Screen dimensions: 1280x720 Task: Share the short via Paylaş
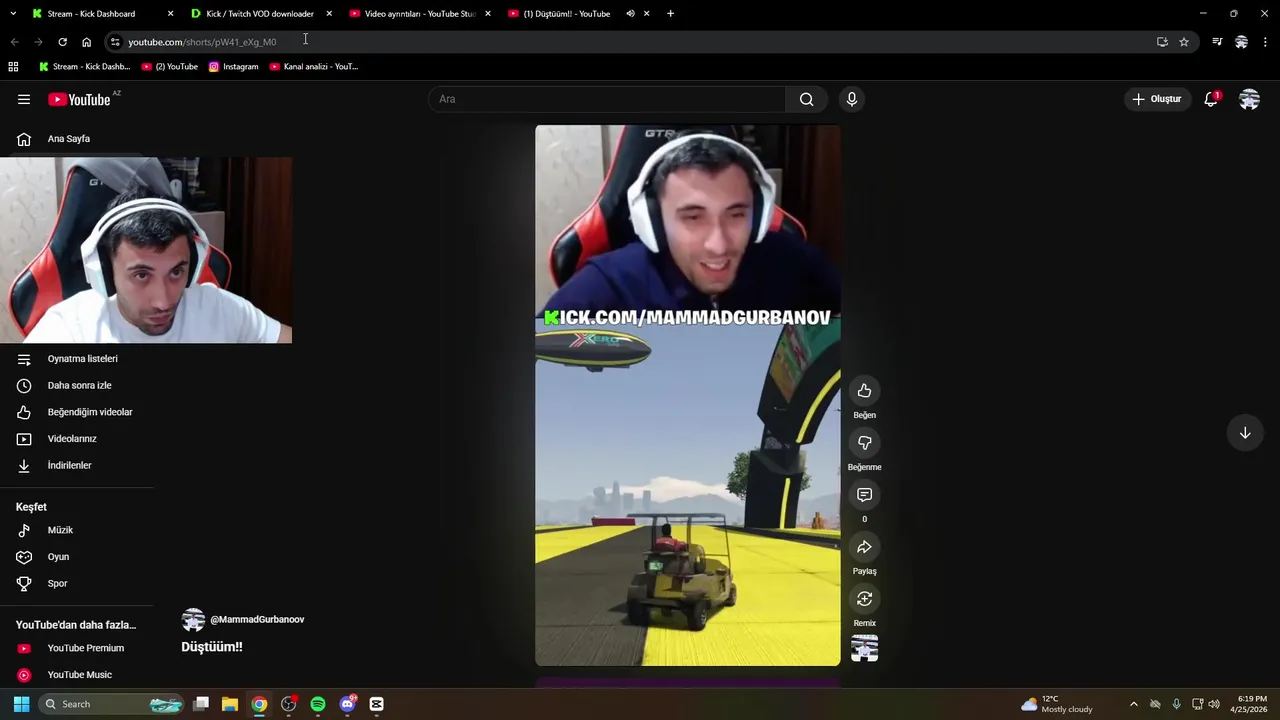[x=864, y=547]
